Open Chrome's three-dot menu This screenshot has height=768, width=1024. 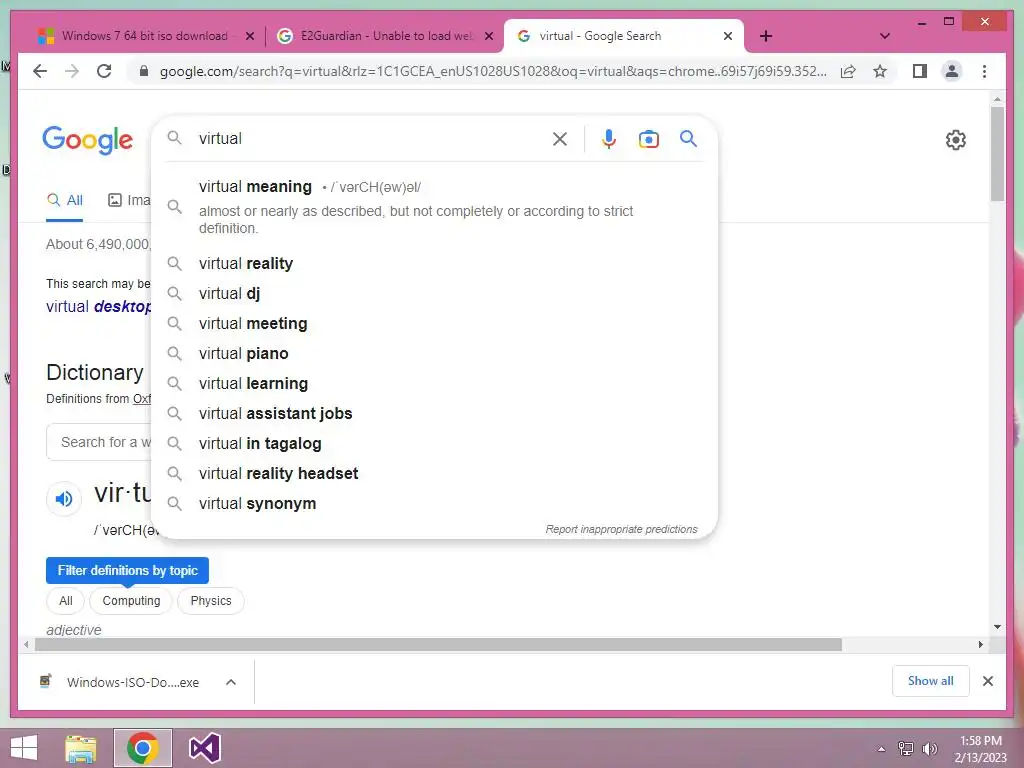(x=984, y=71)
